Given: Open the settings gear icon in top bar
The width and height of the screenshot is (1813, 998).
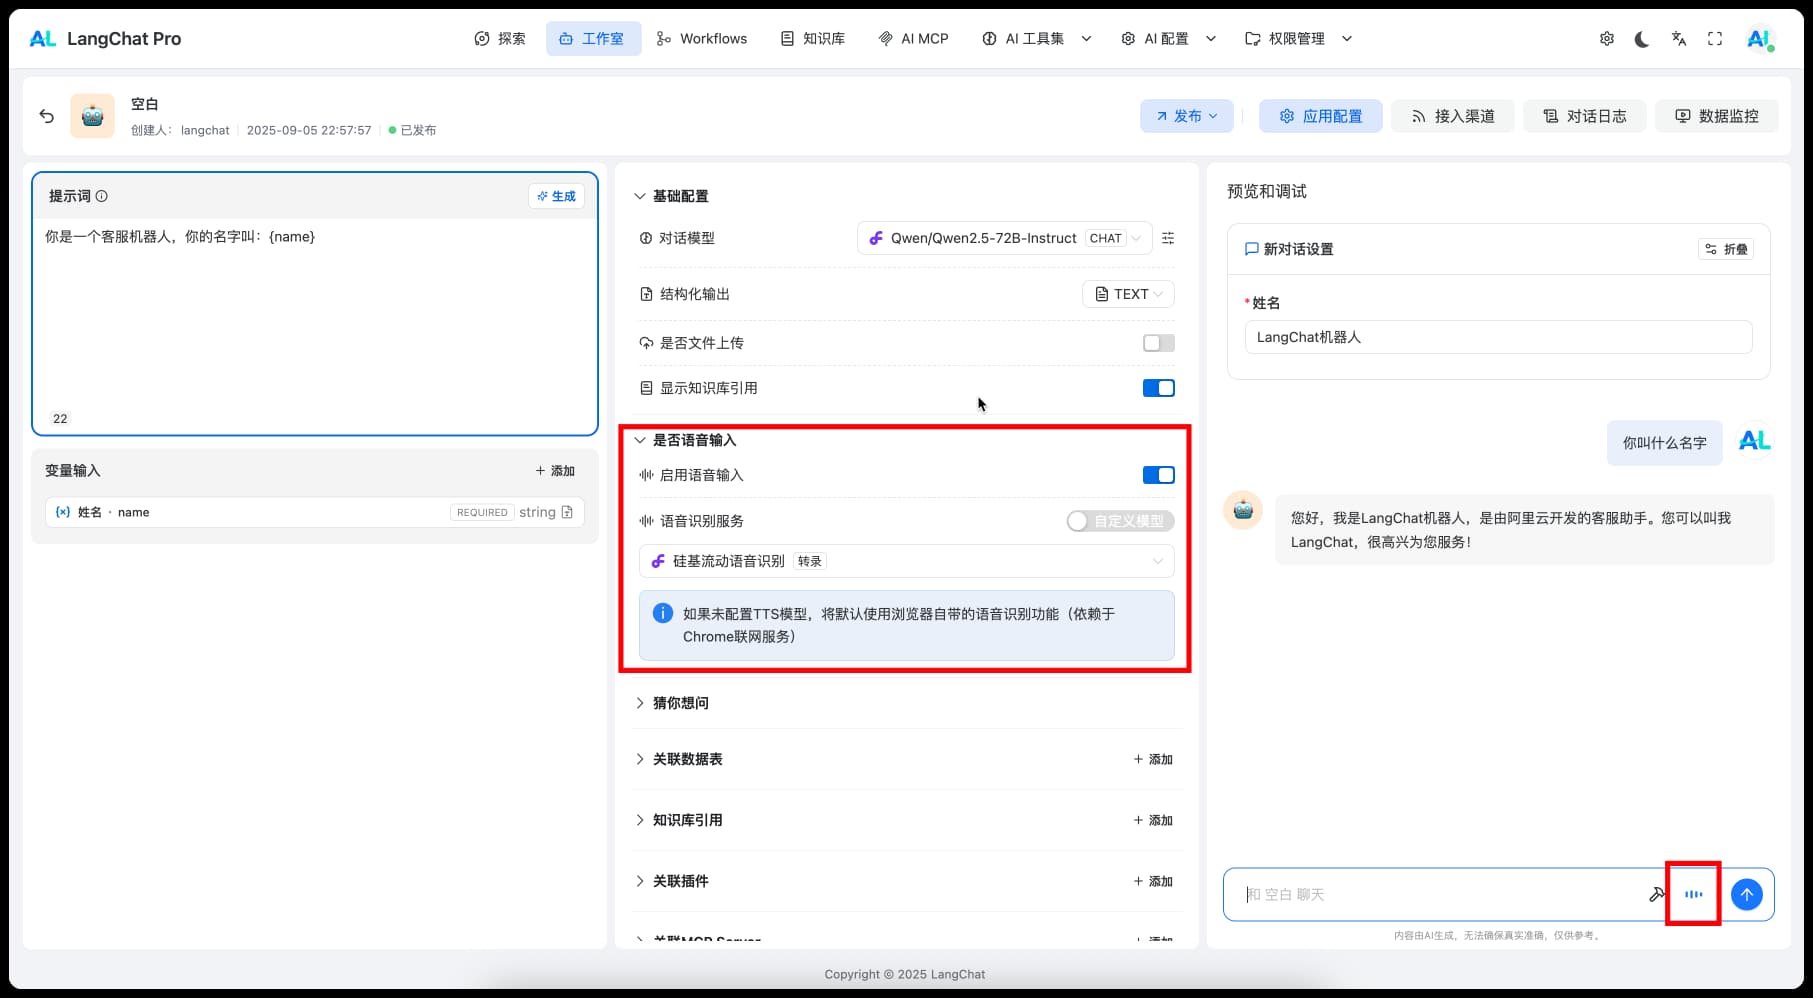Looking at the screenshot, I should pyautogui.click(x=1606, y=39).
